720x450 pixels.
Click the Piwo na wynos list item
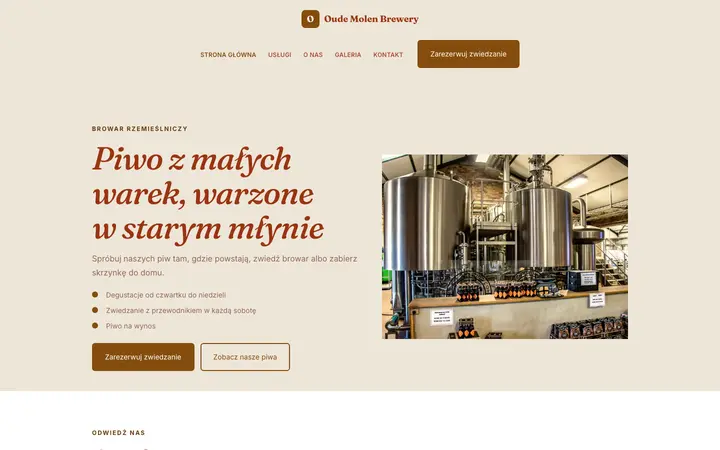[x=131, y=326]
